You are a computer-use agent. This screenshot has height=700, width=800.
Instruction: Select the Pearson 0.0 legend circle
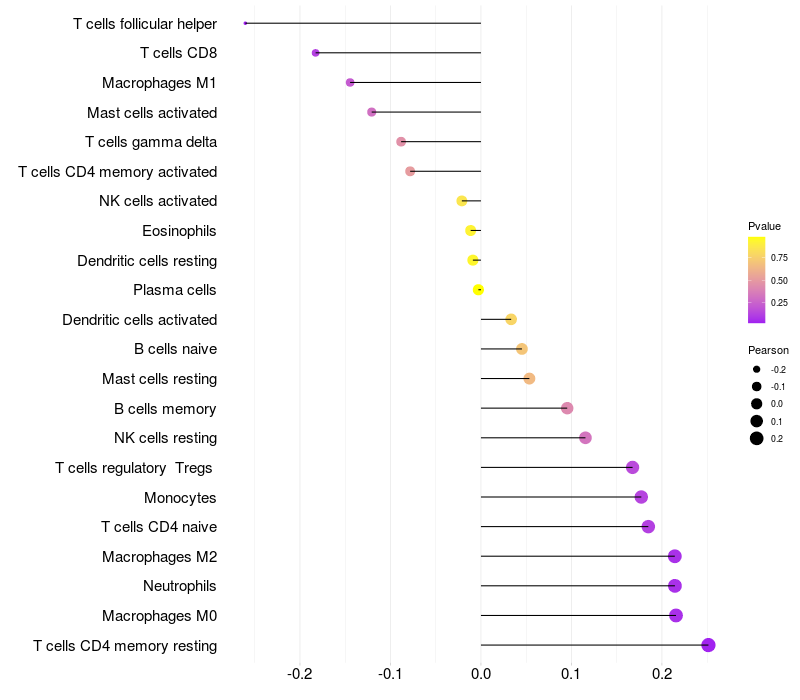[x=757, y=404]
